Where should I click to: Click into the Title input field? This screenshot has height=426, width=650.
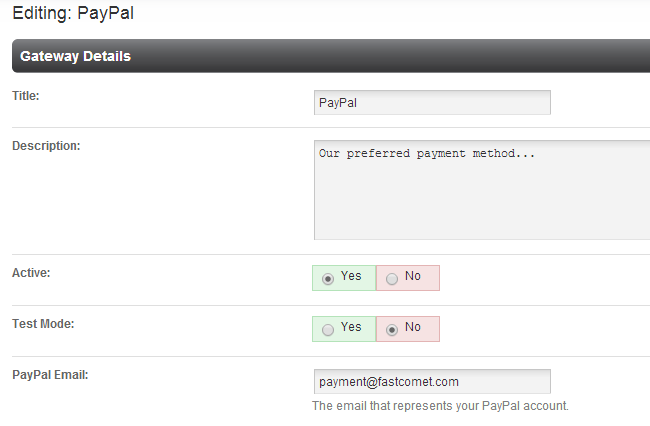[x=431, y=103]
